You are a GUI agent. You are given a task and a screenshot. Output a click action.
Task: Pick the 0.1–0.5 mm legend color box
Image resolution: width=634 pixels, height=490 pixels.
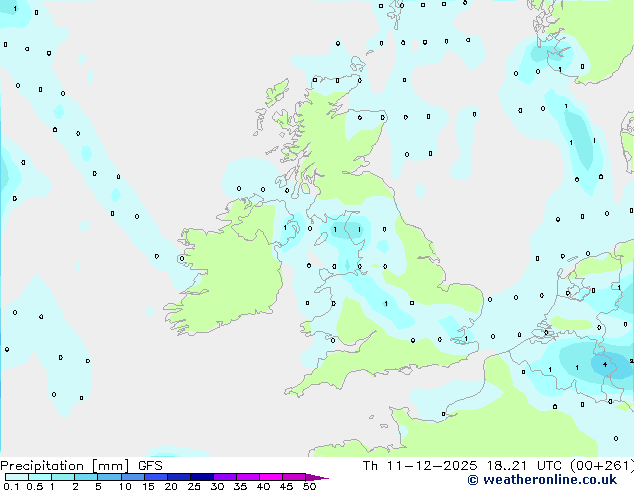click(x=17, y=477)
